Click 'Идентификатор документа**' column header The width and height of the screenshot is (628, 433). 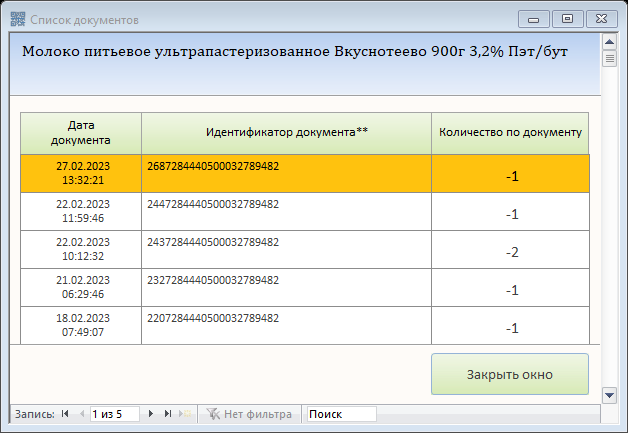point(286,132)
